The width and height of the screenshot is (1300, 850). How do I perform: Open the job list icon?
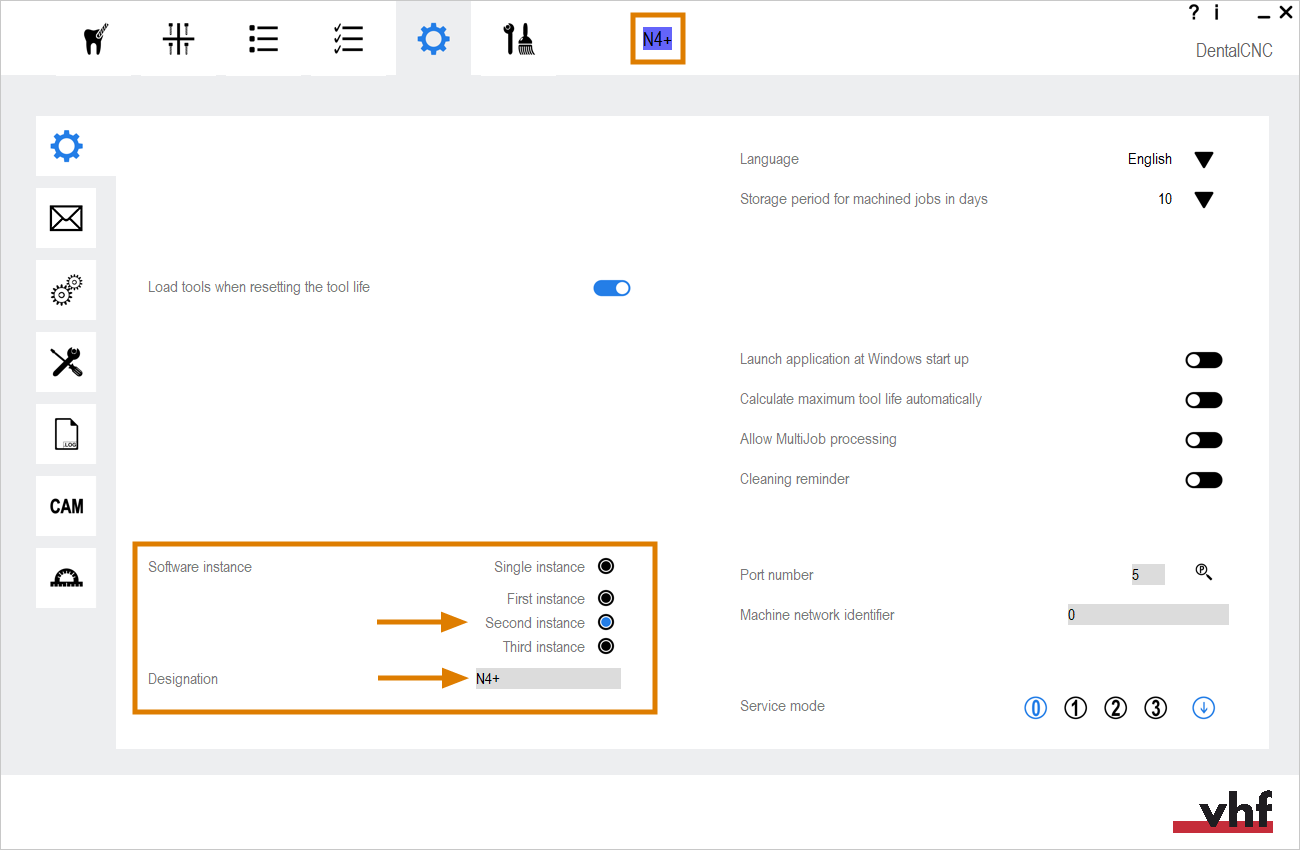pyautogui.click(x=263, y=39)
